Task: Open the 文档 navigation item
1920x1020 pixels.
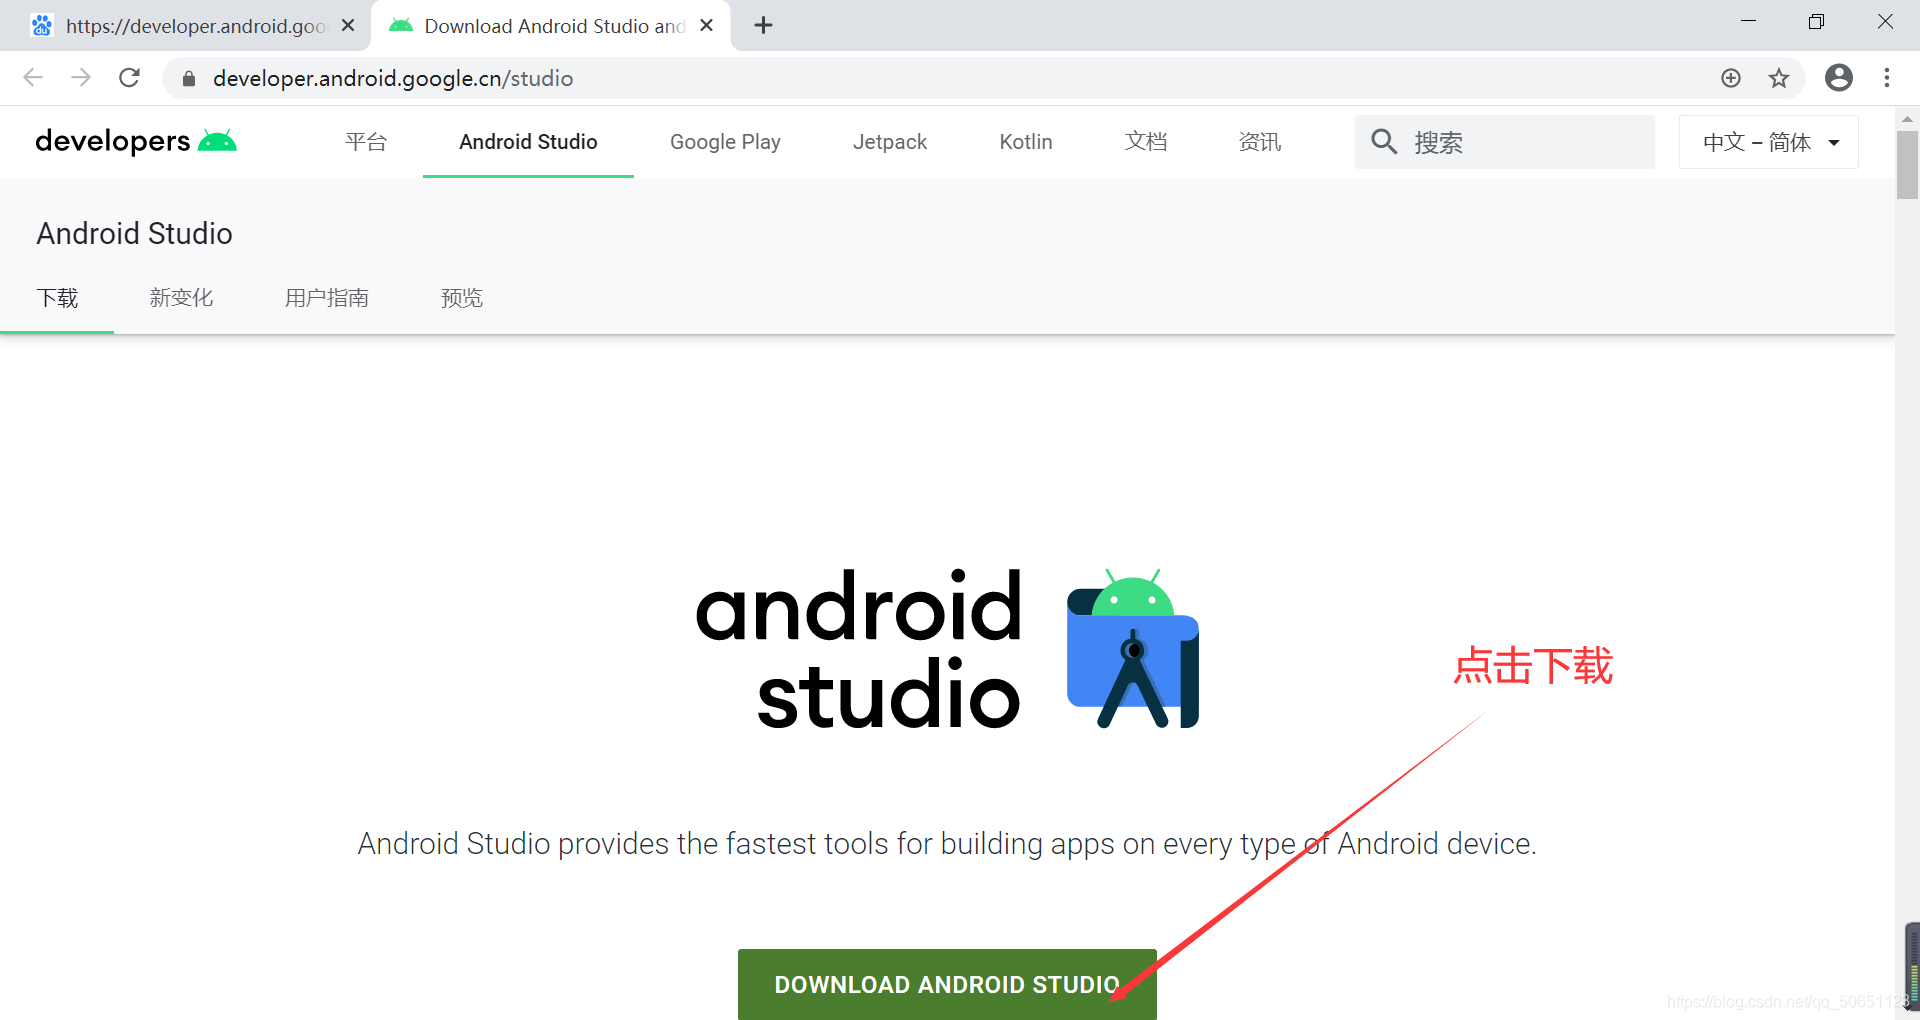Action: (x=1146, y=142)
